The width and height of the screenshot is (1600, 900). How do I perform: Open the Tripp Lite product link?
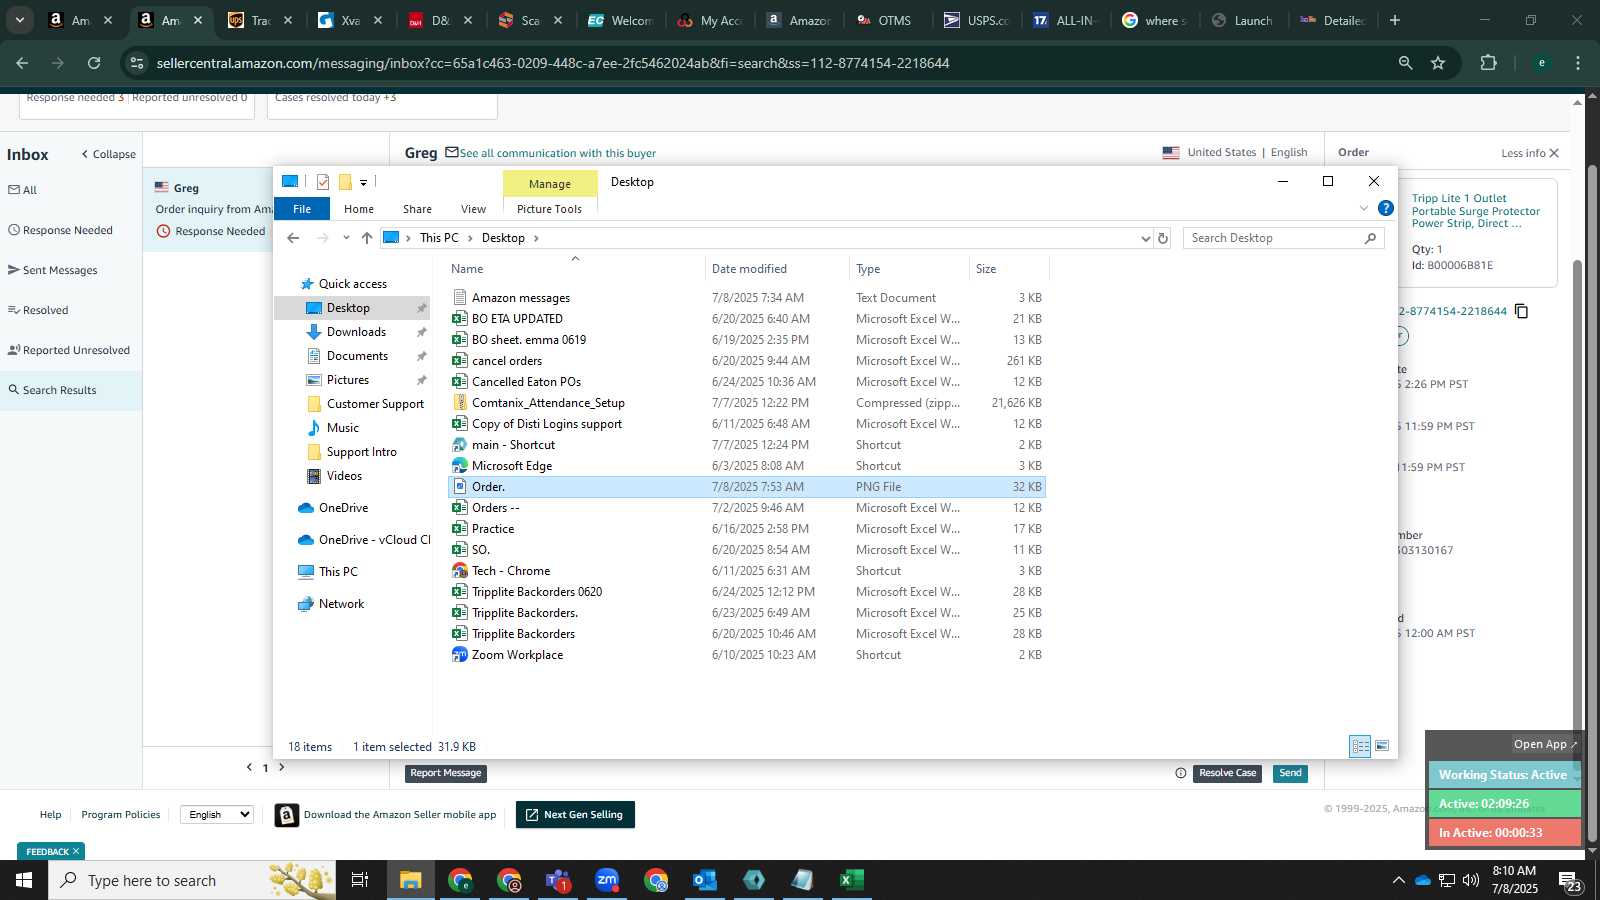(1476, 211)
